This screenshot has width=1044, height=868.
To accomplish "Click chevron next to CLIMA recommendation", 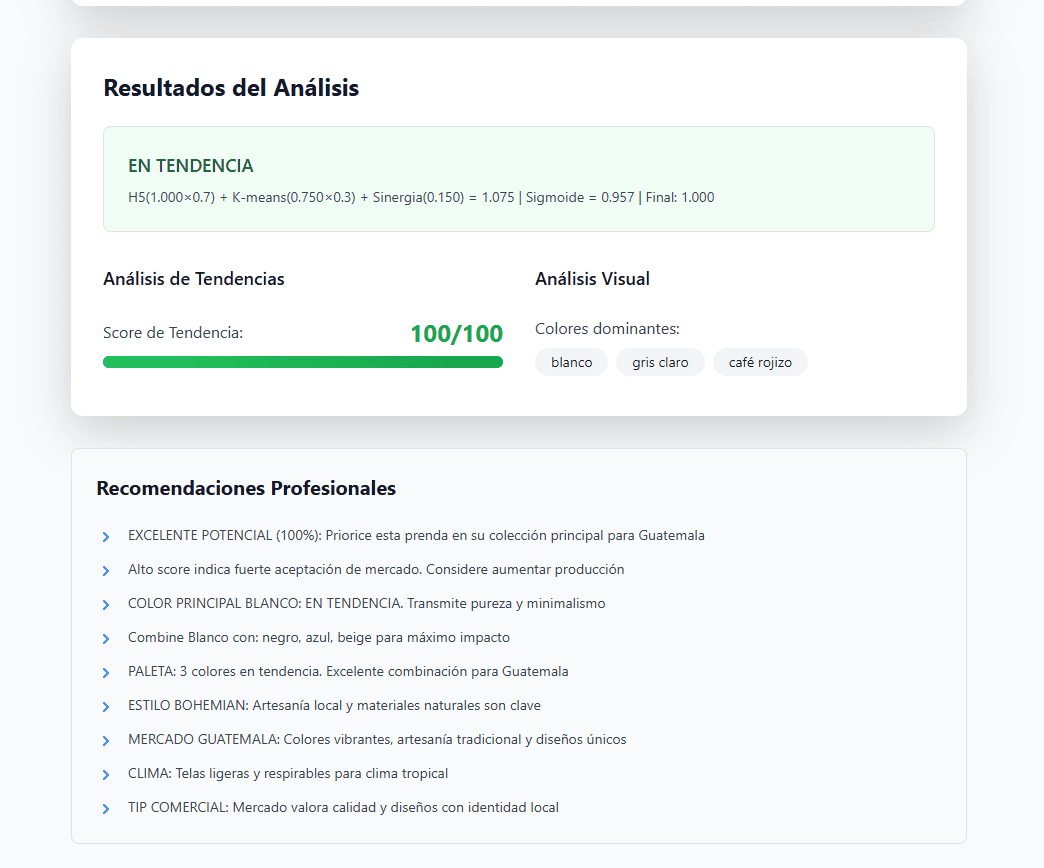I will [x=106, y=775].
